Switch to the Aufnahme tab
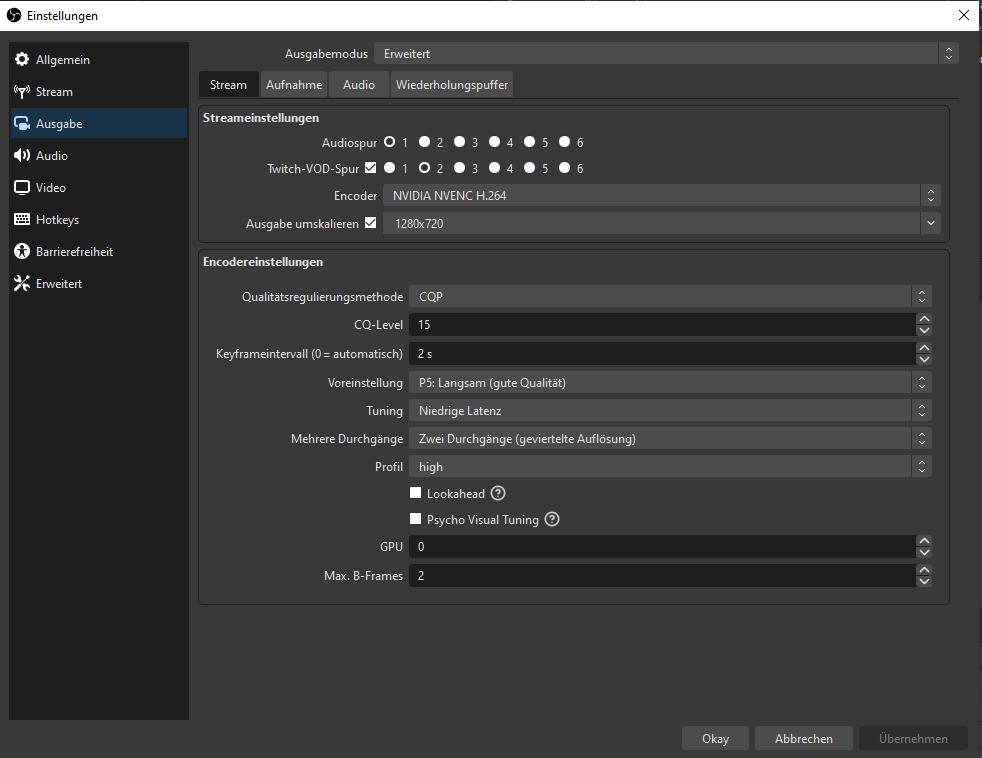Image resolution: width=982 pixels, height=758 pixels. pos(294,85)
